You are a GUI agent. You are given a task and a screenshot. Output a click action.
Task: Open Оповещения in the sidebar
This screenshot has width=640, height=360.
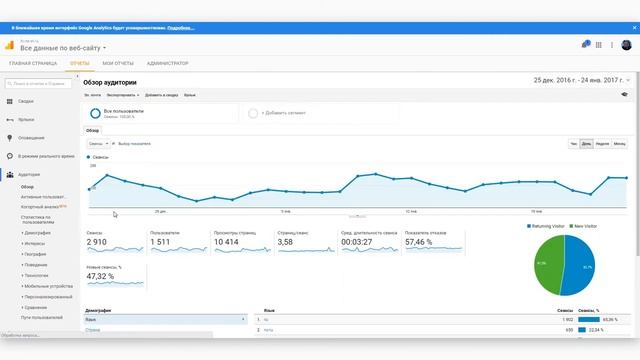[31, 138]
